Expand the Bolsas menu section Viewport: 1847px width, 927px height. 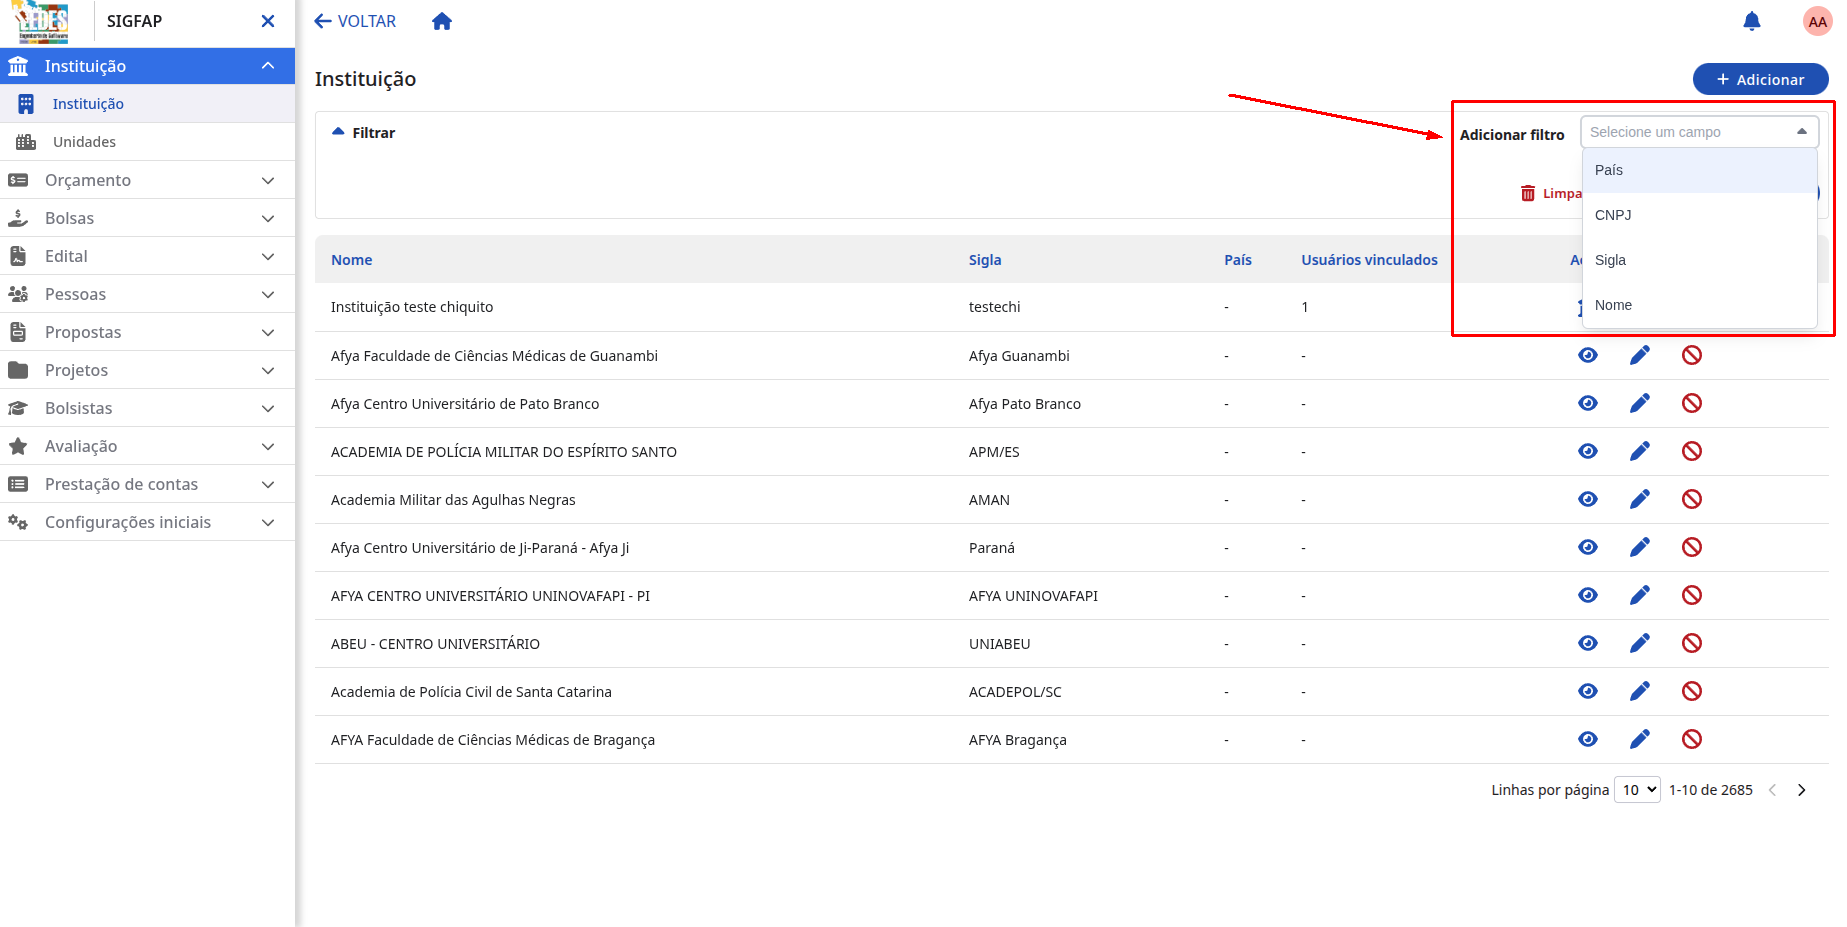(147, 218)
